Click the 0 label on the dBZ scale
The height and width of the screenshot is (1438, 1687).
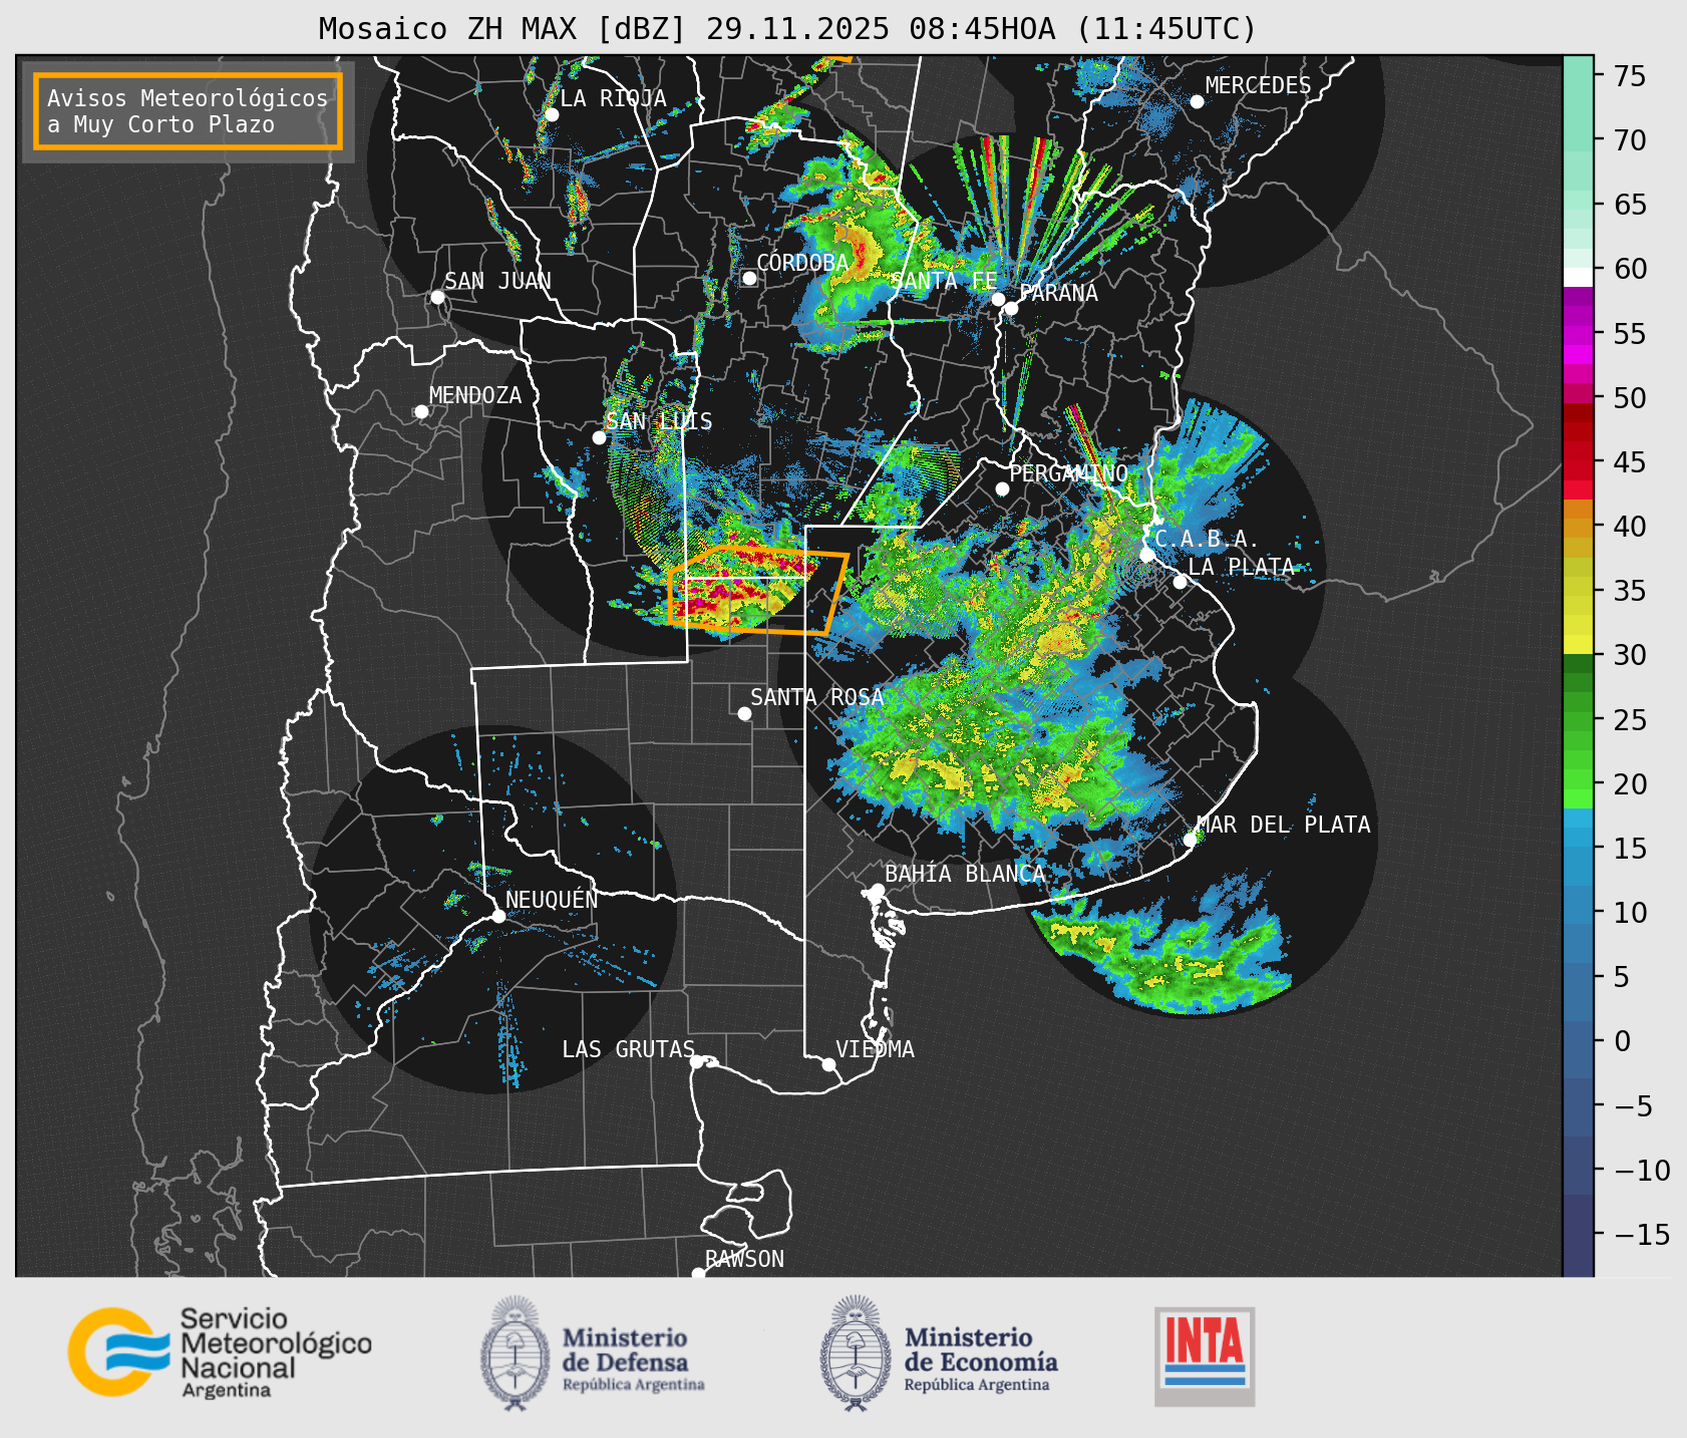pyautogui.click(x=1621, y=1041)
